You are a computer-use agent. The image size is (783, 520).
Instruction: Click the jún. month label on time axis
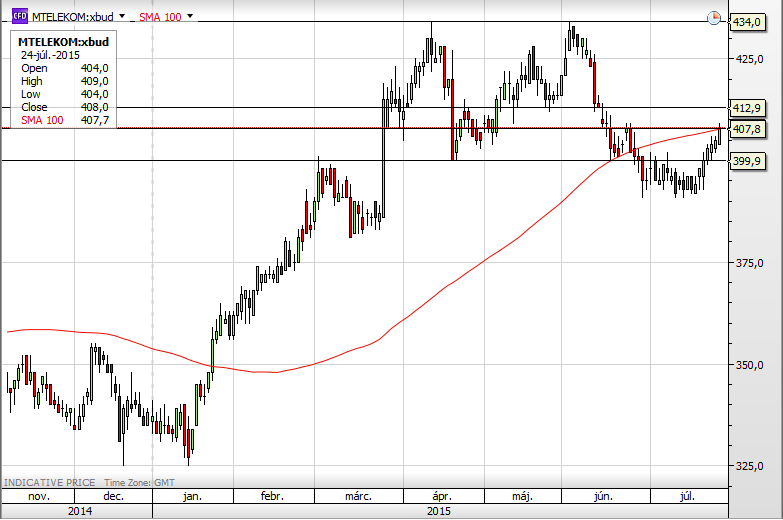(603, 497)
